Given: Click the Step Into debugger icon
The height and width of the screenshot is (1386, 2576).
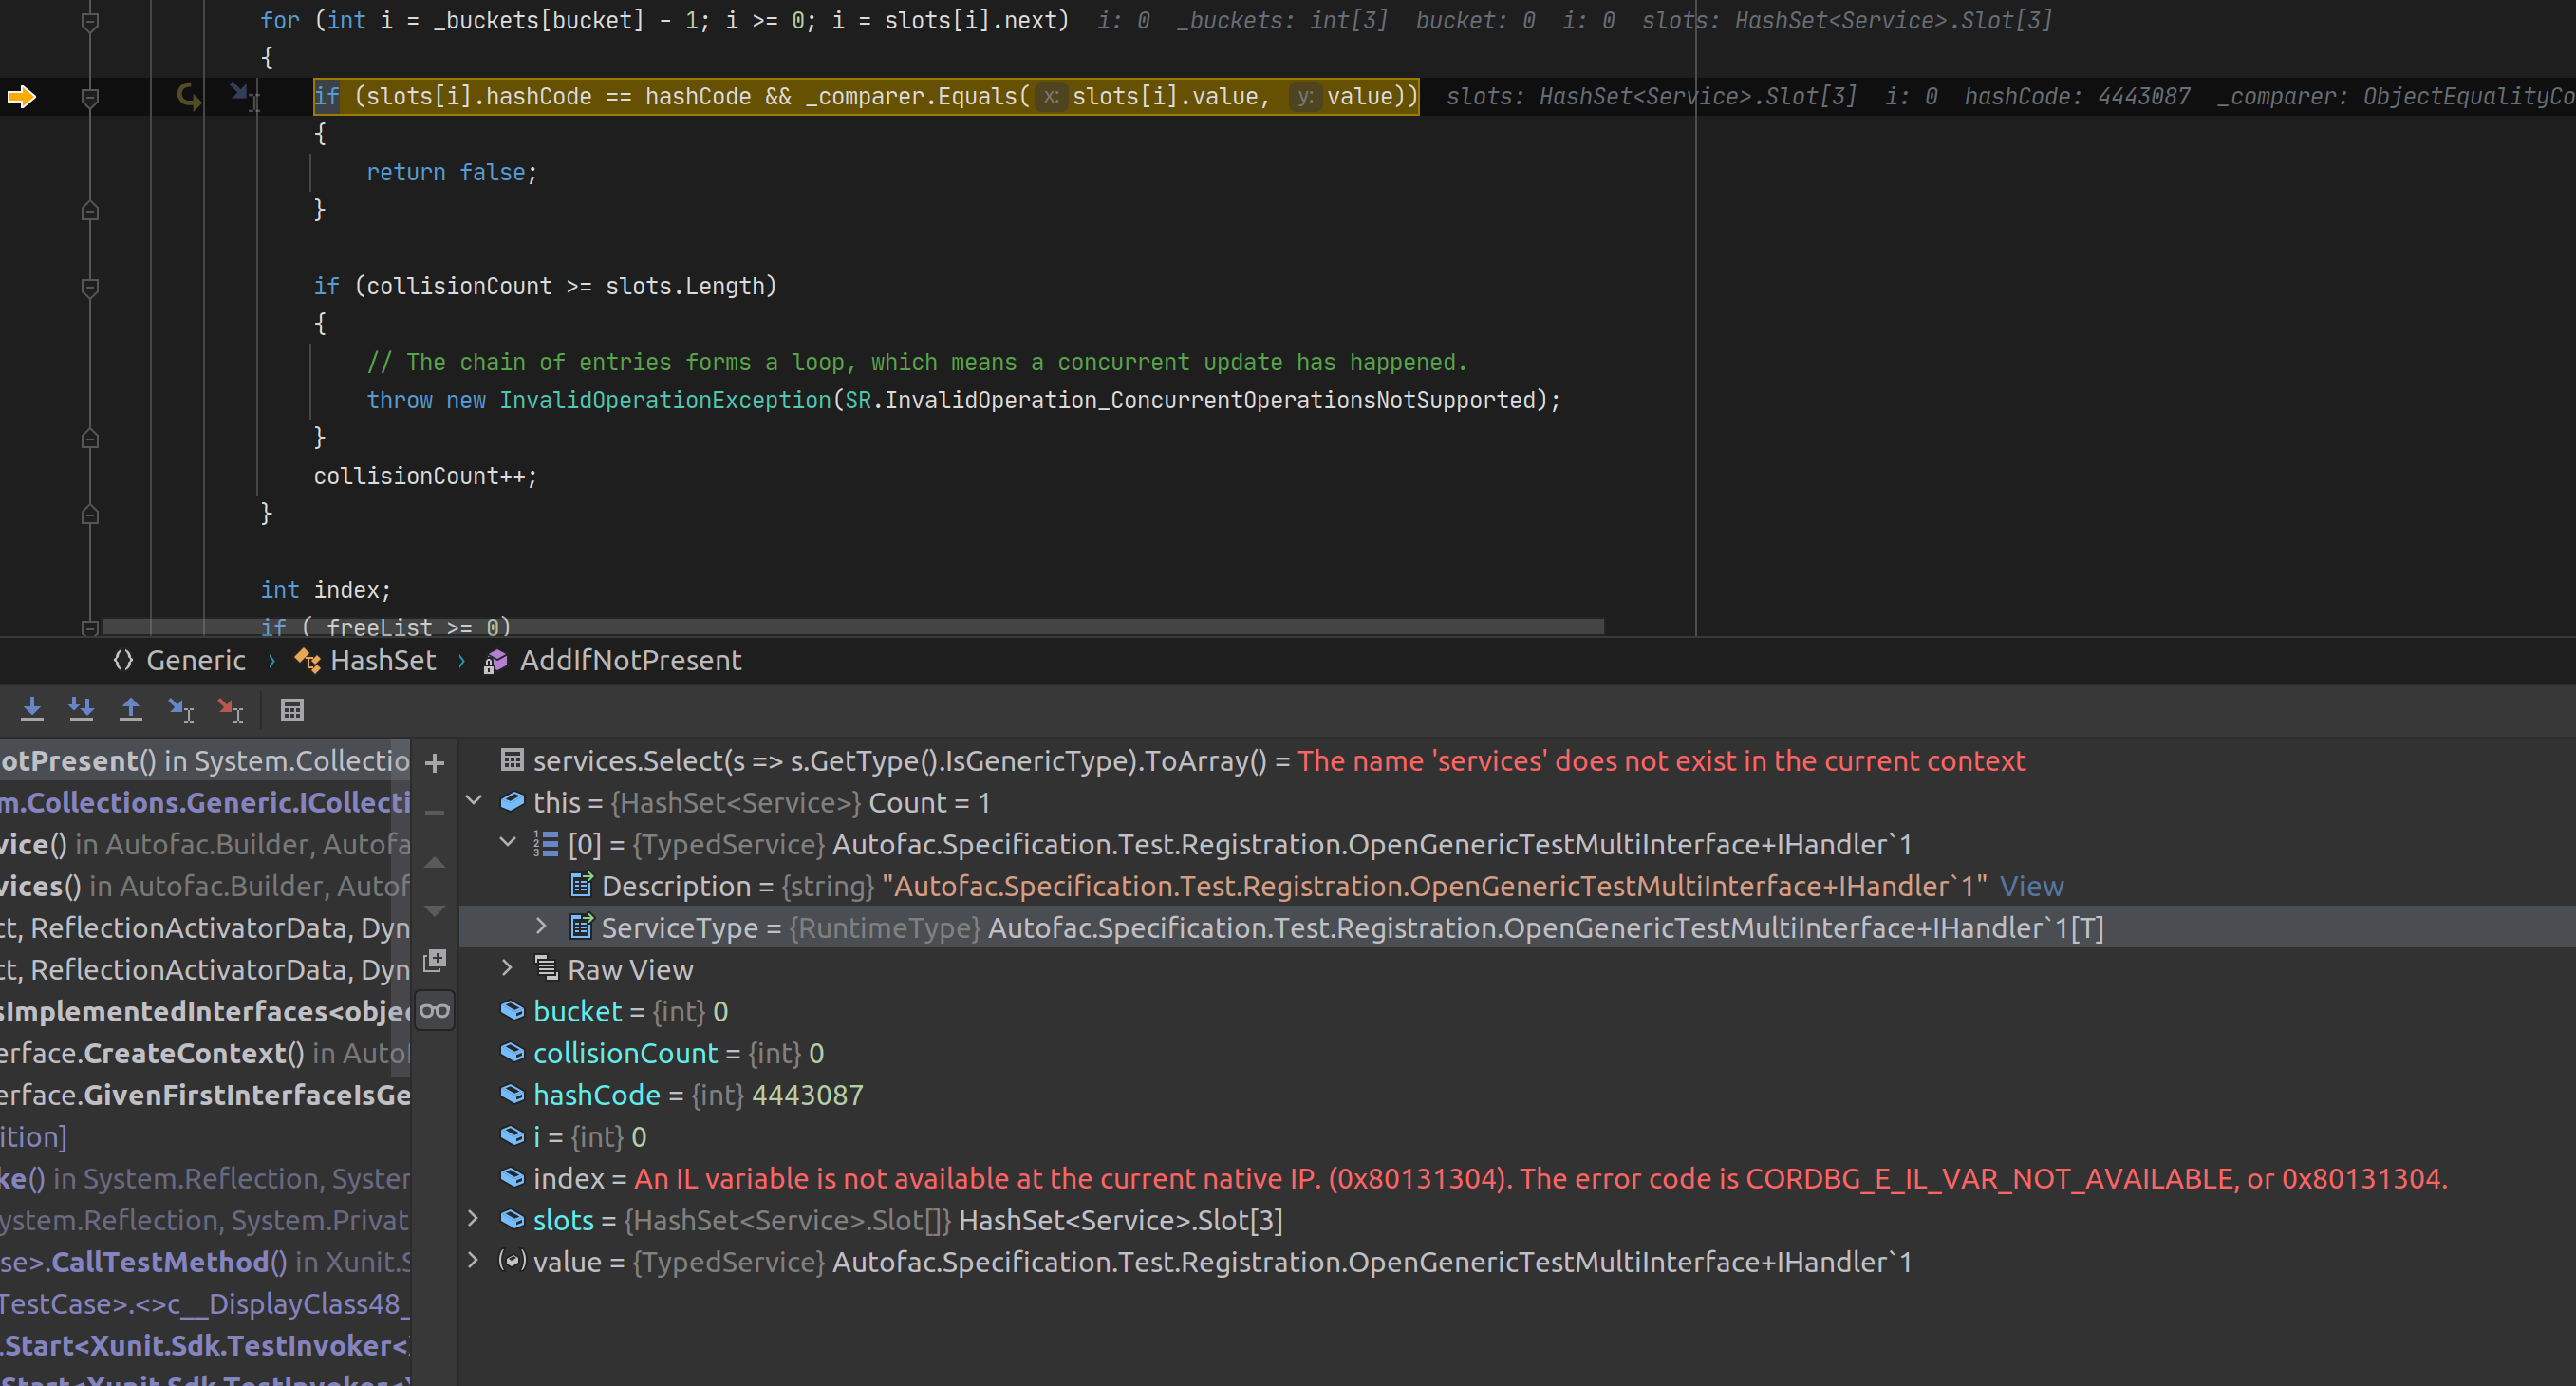Looking at the screenshot, I should pyautogui.click(x=32, y=710).
